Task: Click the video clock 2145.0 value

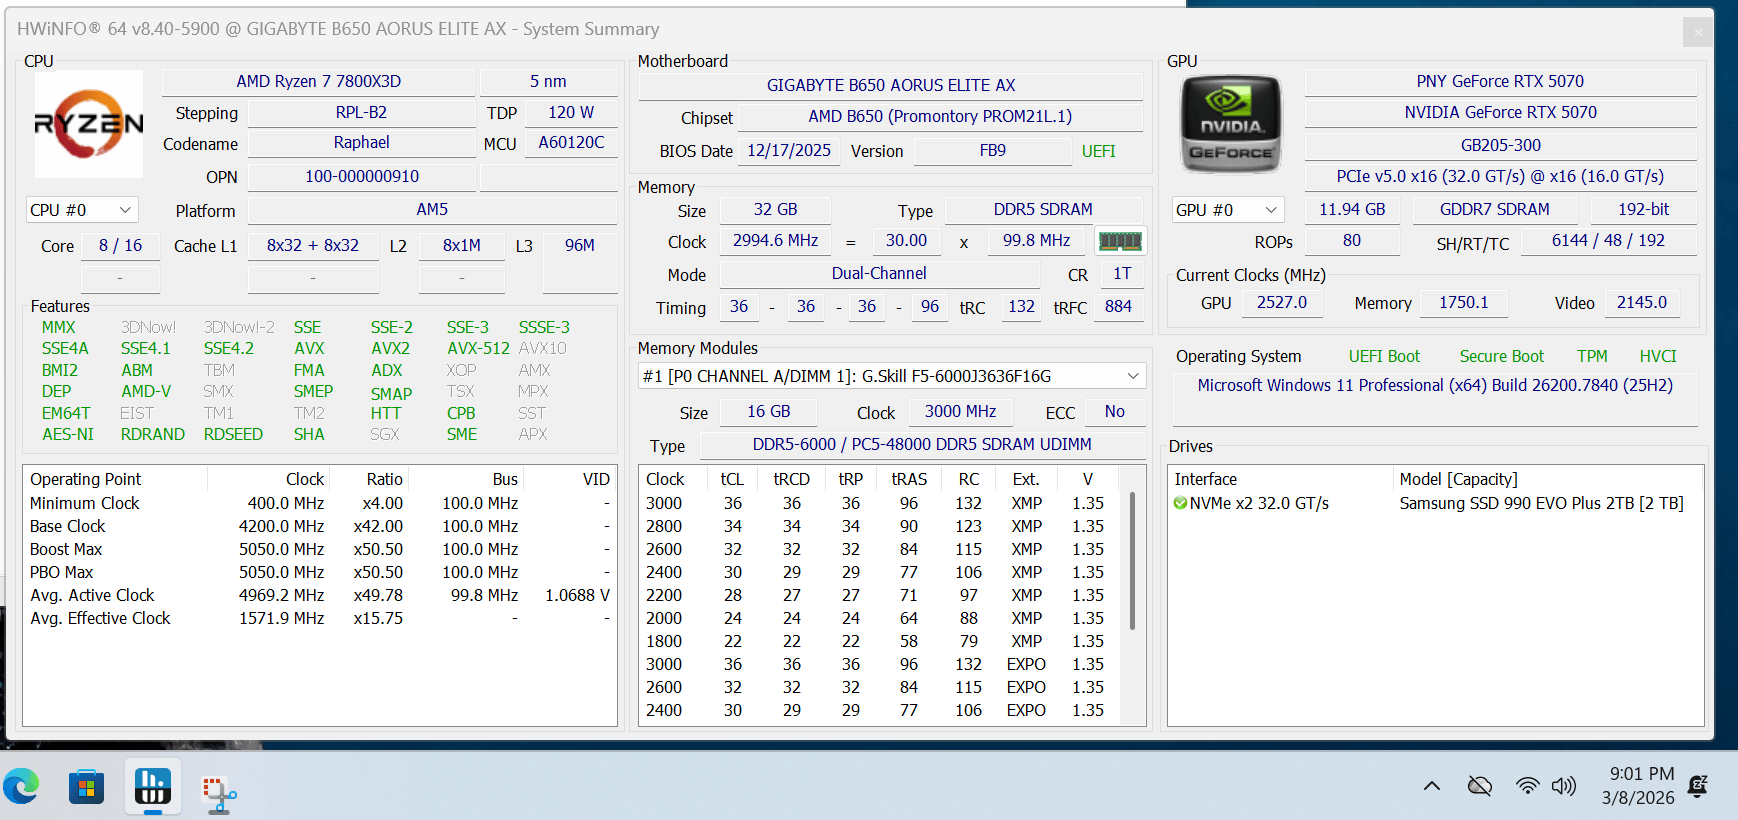Action: pos(1642,302)
